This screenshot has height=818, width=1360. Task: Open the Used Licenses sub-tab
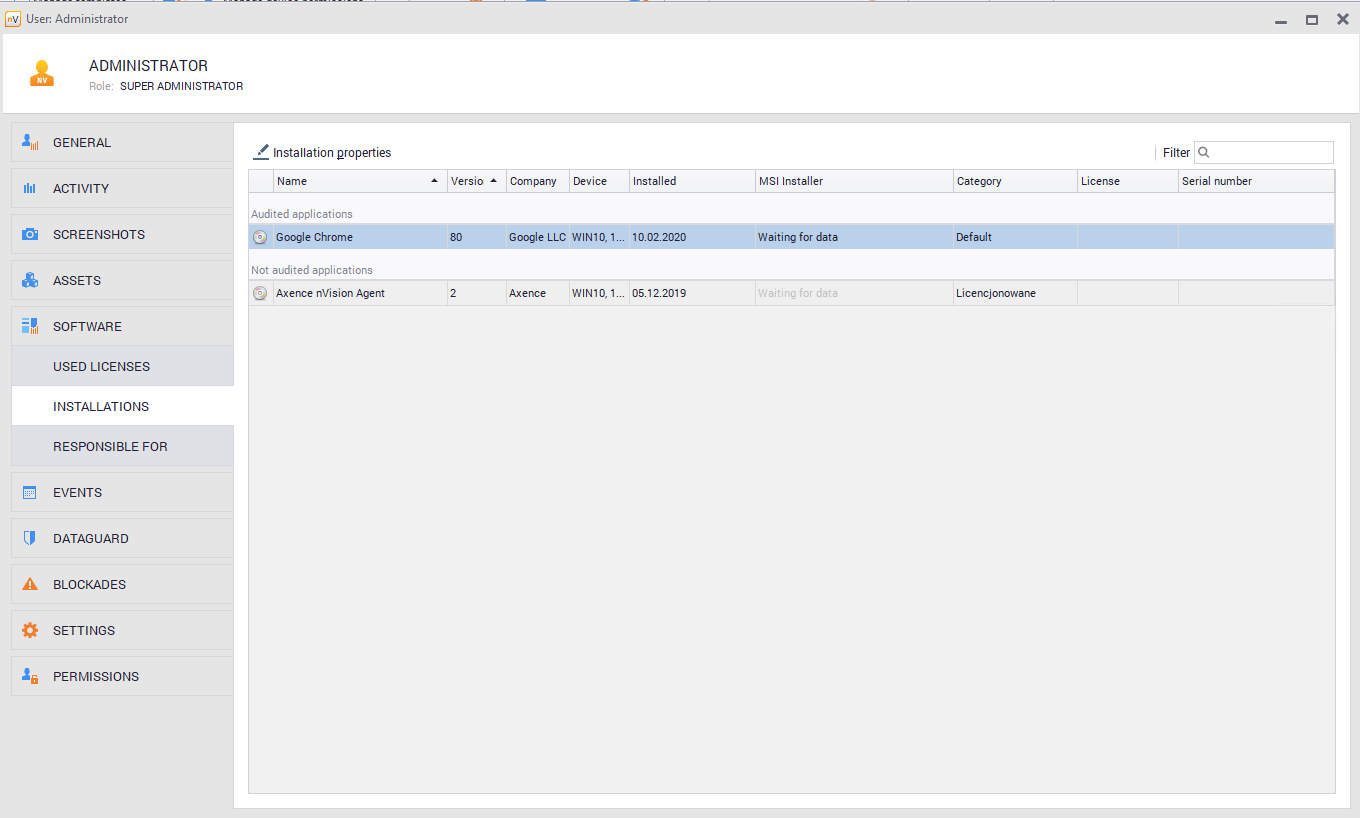101,366
